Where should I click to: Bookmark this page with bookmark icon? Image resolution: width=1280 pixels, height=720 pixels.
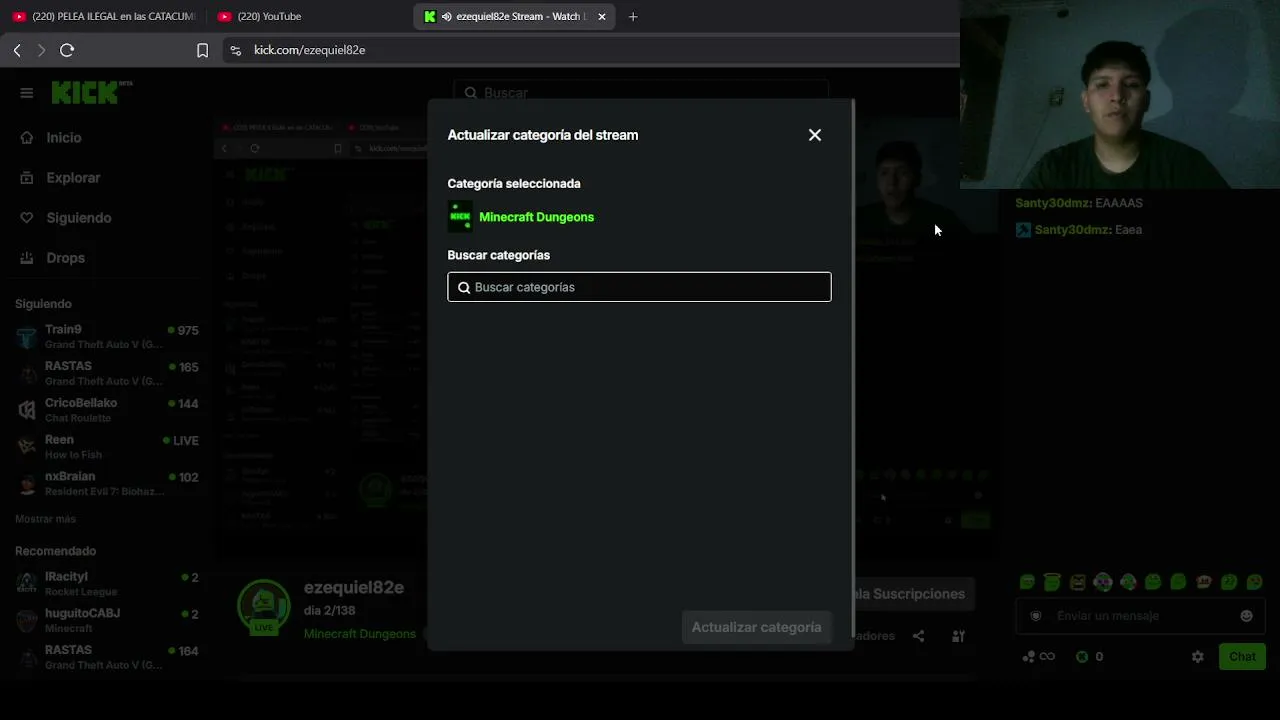[202, 50]
